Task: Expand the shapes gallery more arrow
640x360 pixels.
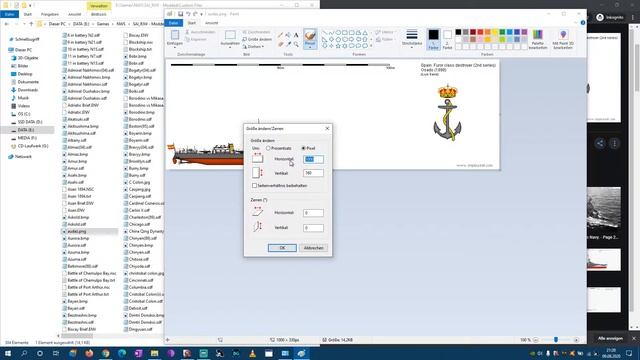Action: point(371,45)
